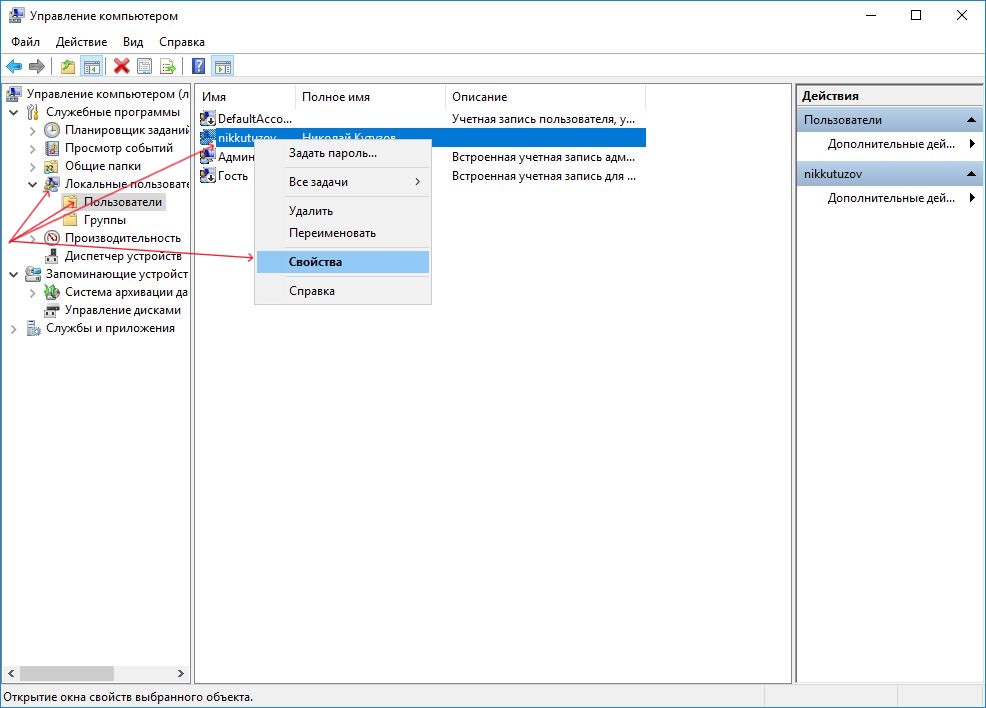Select the Гость user account icon
The image size is (986, 708).
coord(208,176)
